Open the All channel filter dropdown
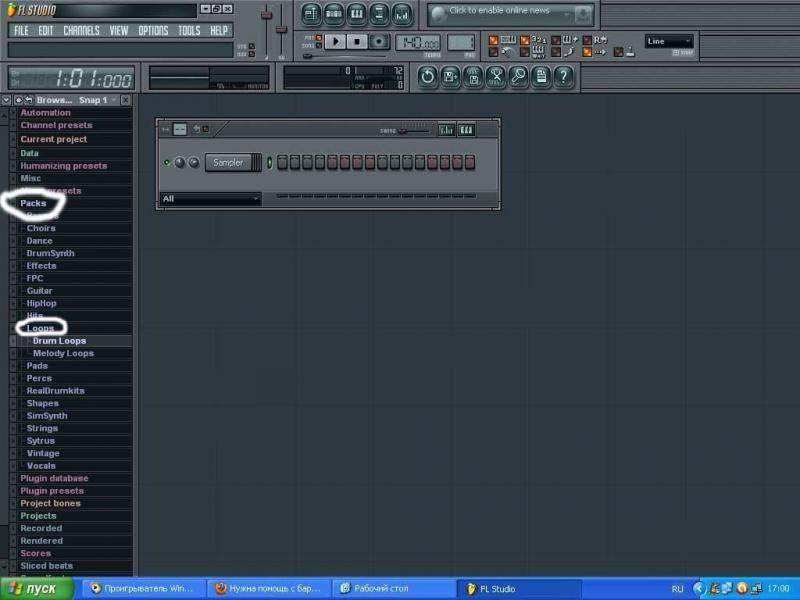This screenshot has width=800, height=600. pos(210,199)
